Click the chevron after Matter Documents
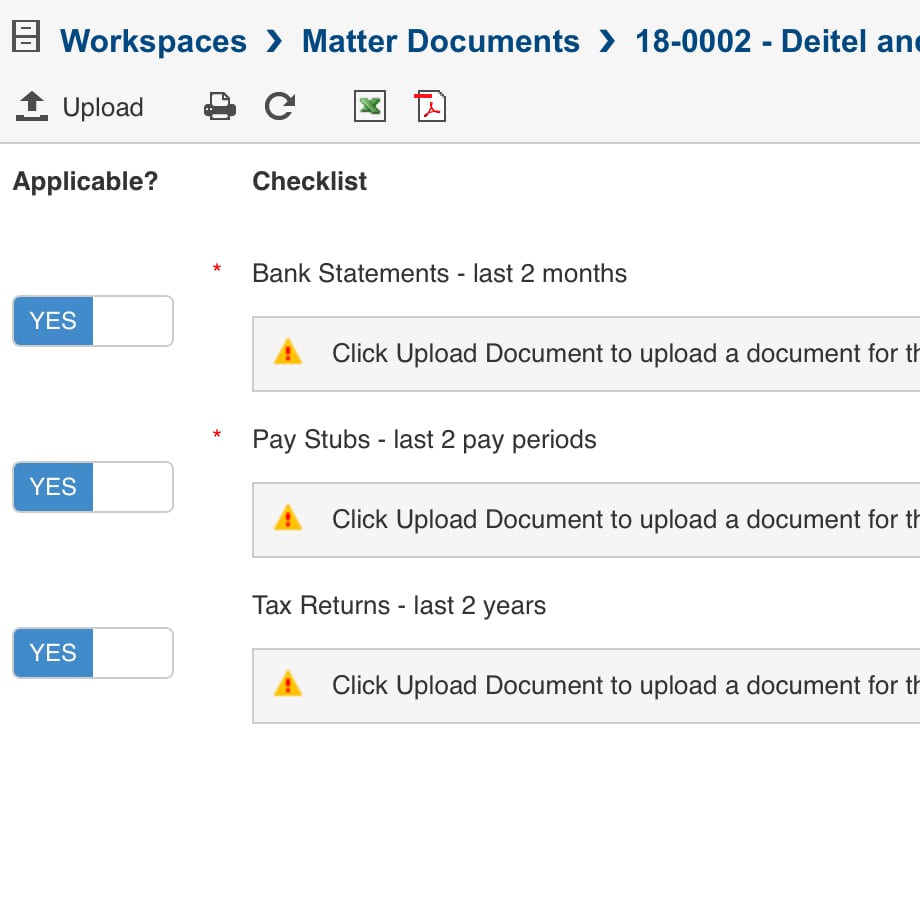 coord(607,41)
